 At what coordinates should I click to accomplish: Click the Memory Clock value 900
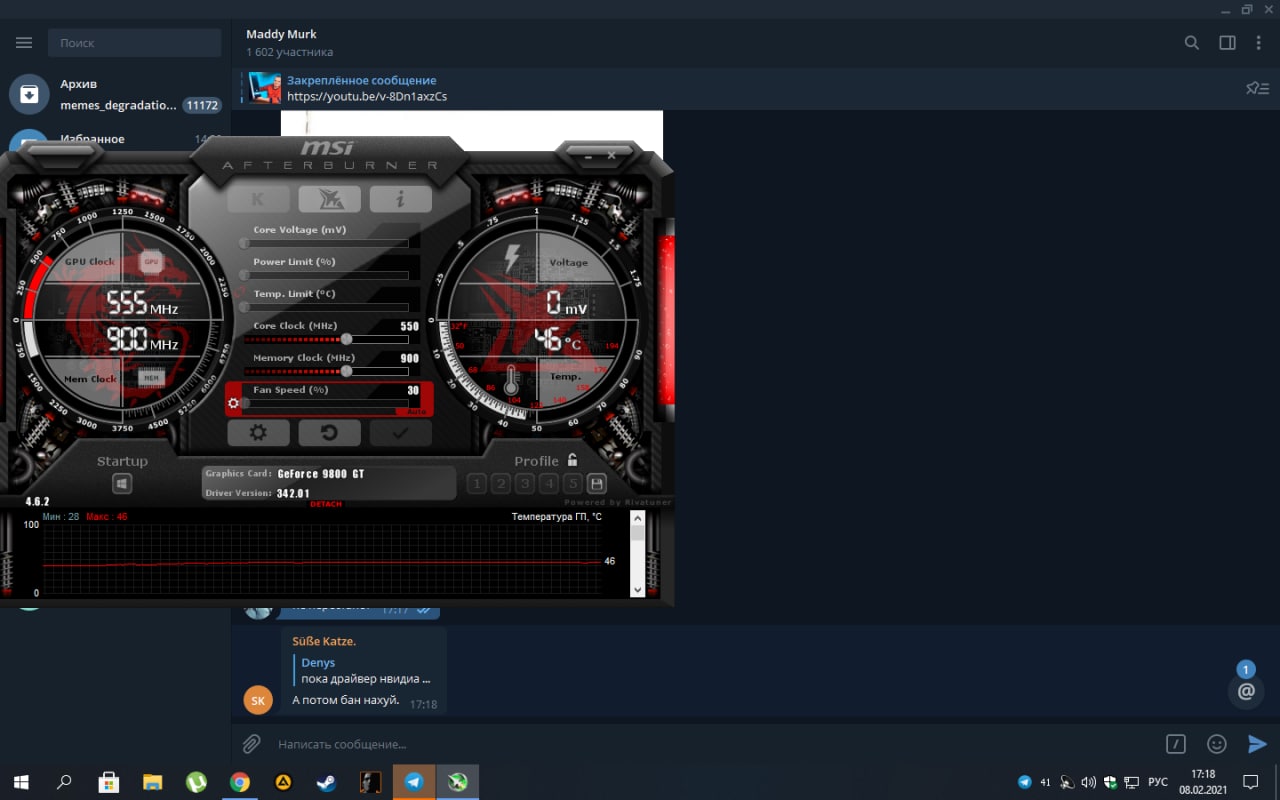[410, 358]
